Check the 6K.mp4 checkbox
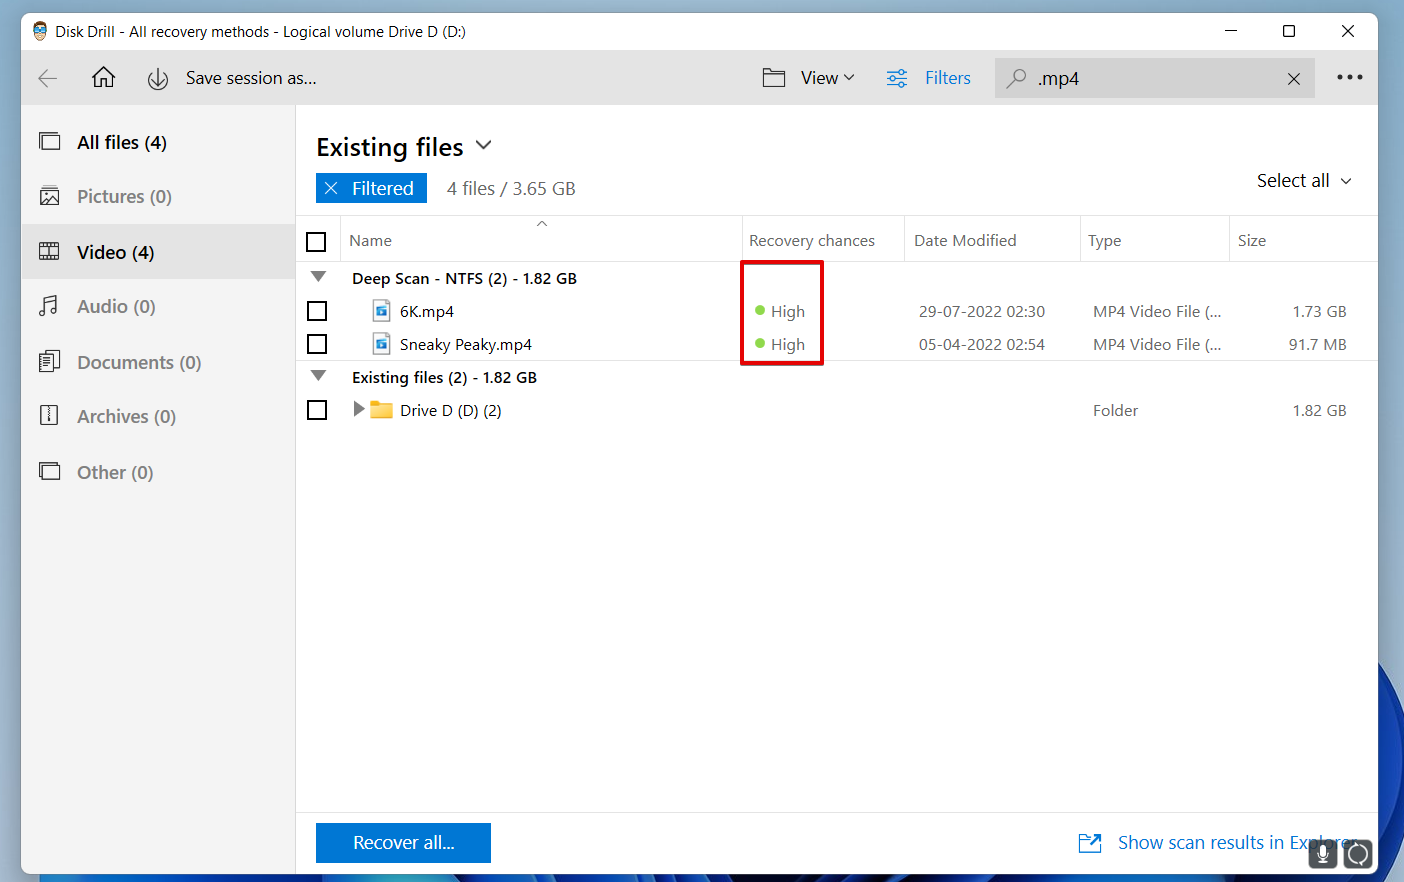1404x882 pixels. (x=317, y=311)
